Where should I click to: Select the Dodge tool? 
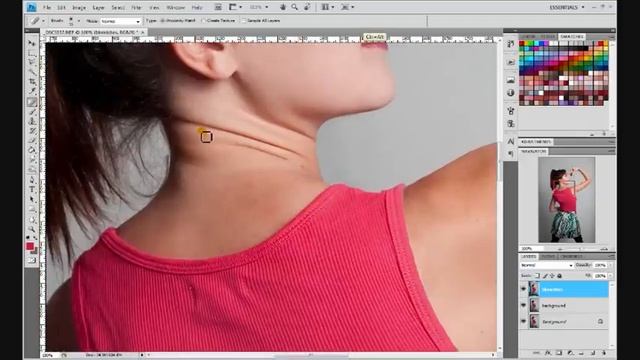click(31, 169)
